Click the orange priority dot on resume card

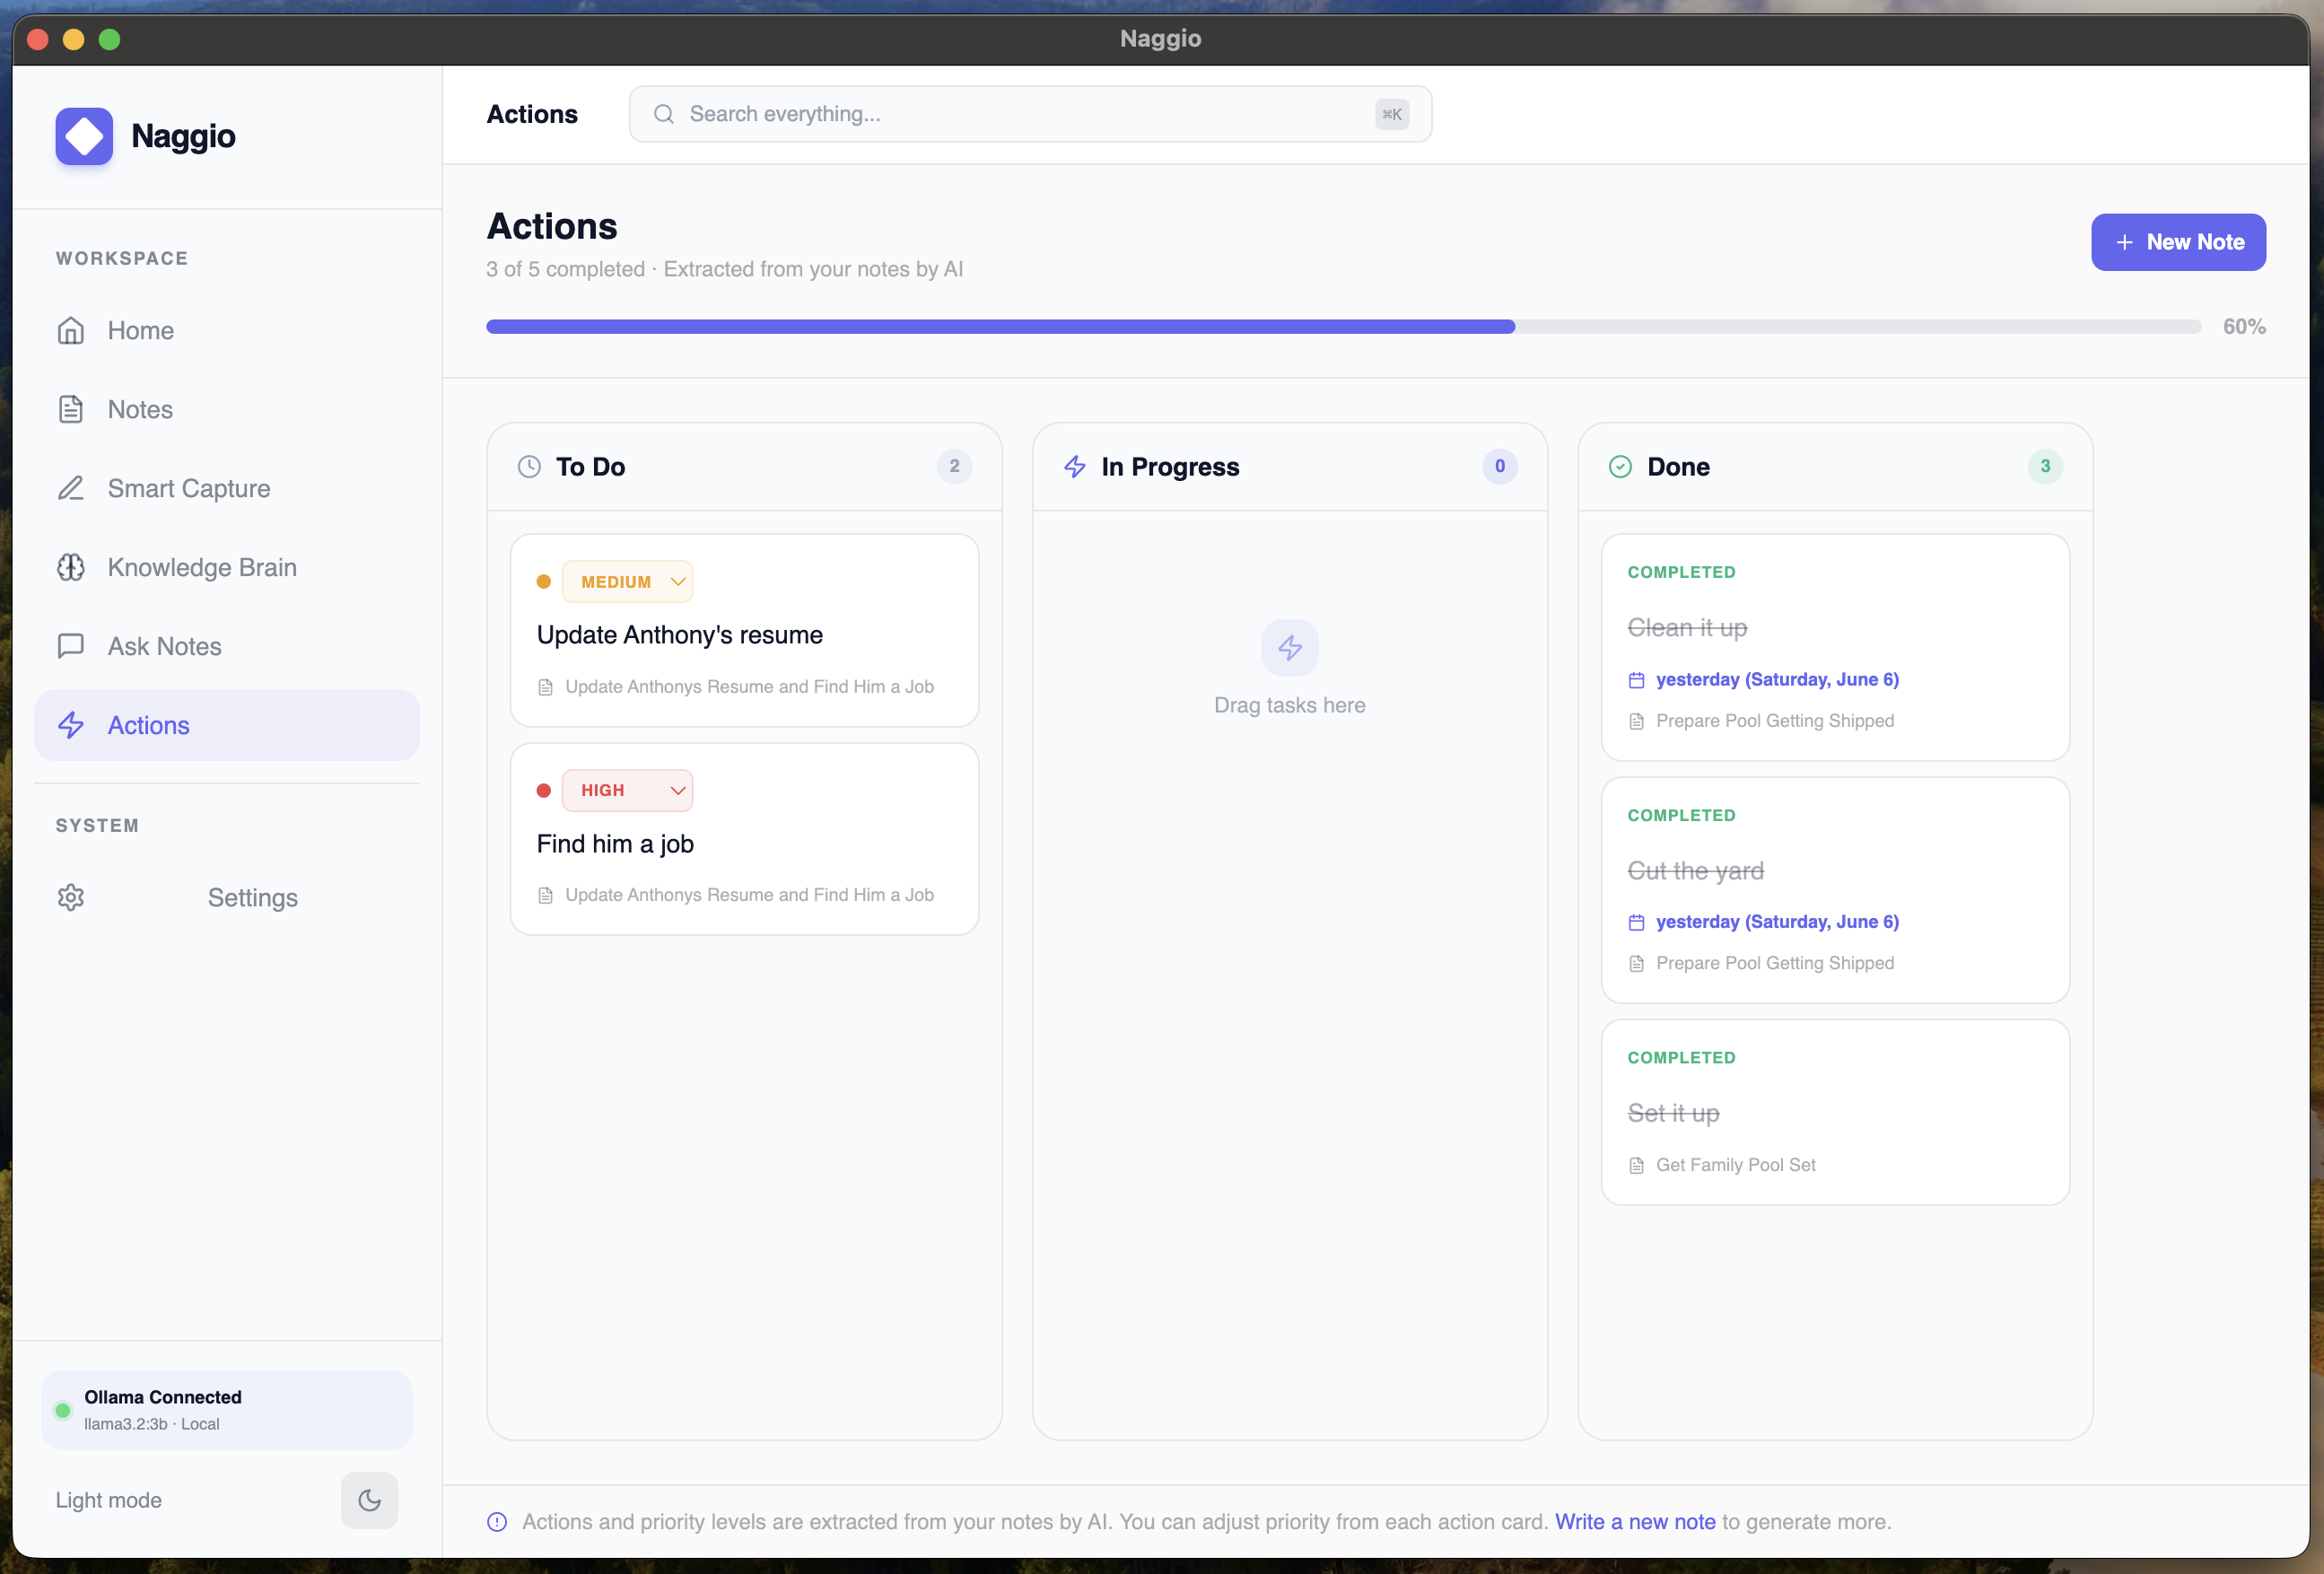544,582
